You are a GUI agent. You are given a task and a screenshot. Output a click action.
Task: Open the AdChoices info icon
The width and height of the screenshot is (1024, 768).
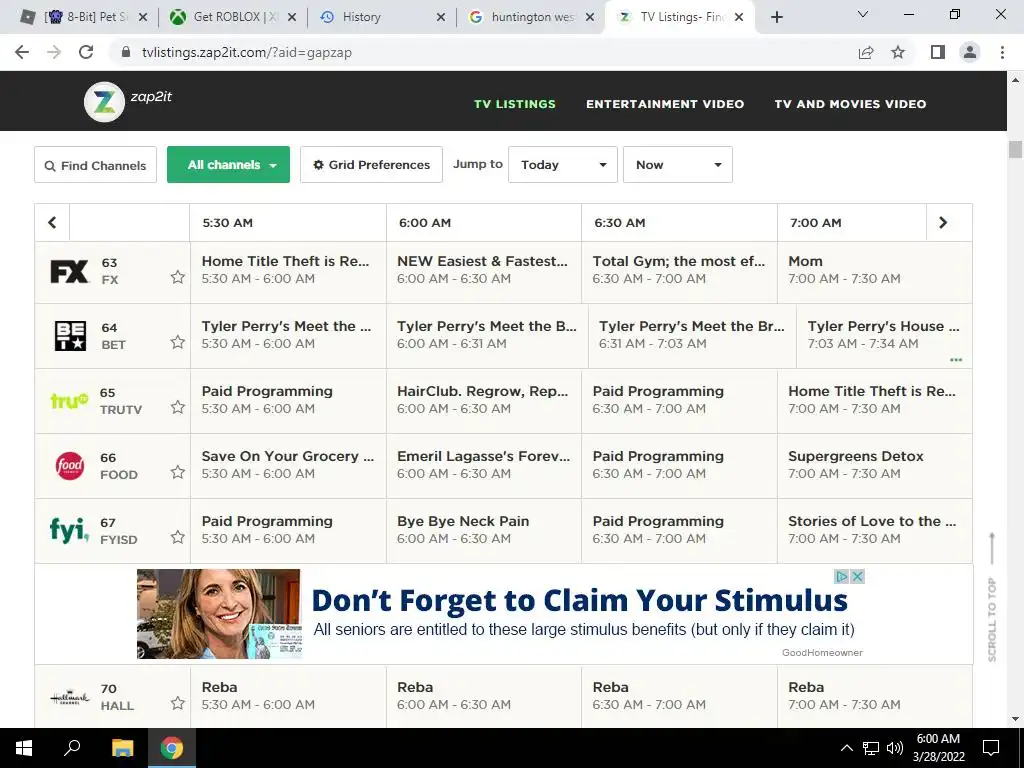click(x=842, y=577)
